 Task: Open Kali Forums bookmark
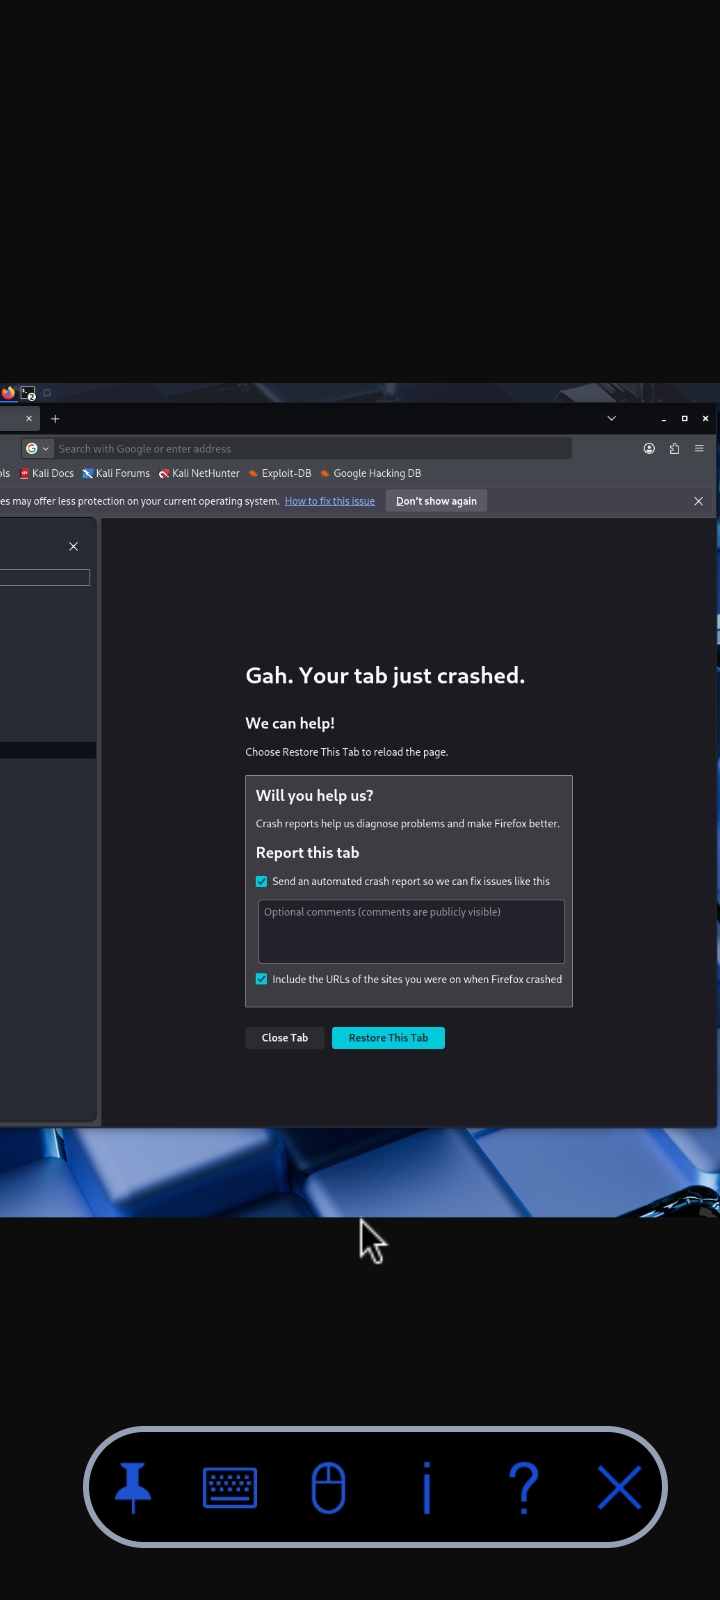[116, 474]
